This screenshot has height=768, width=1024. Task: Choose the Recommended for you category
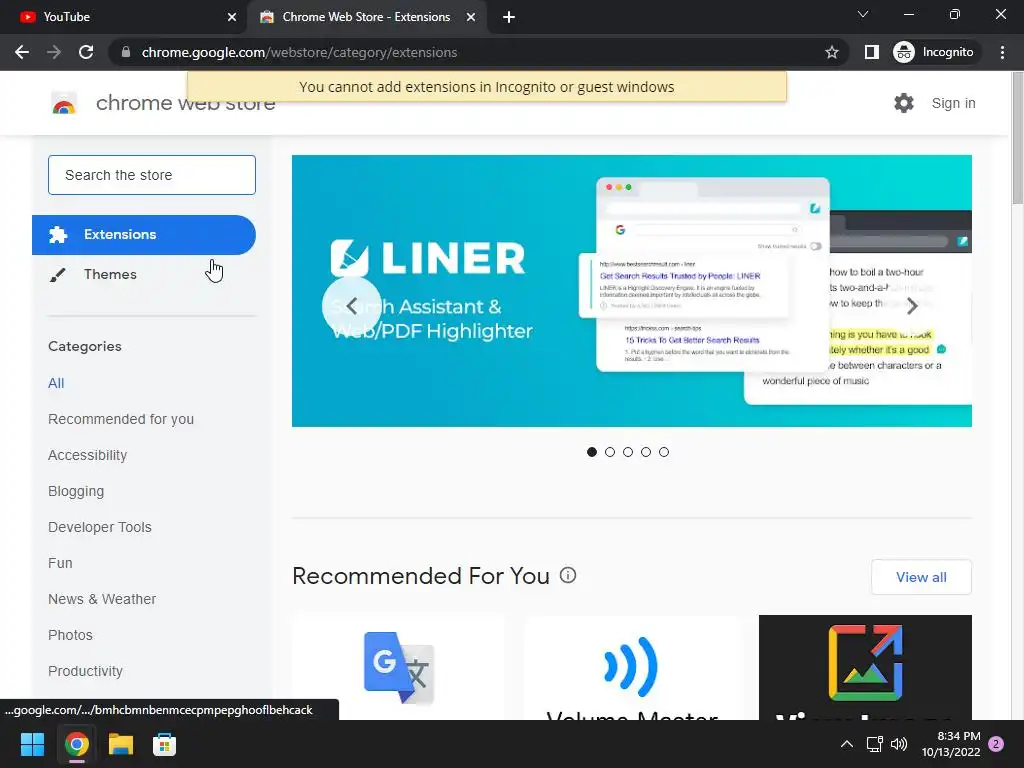click(x=121, y=419)
